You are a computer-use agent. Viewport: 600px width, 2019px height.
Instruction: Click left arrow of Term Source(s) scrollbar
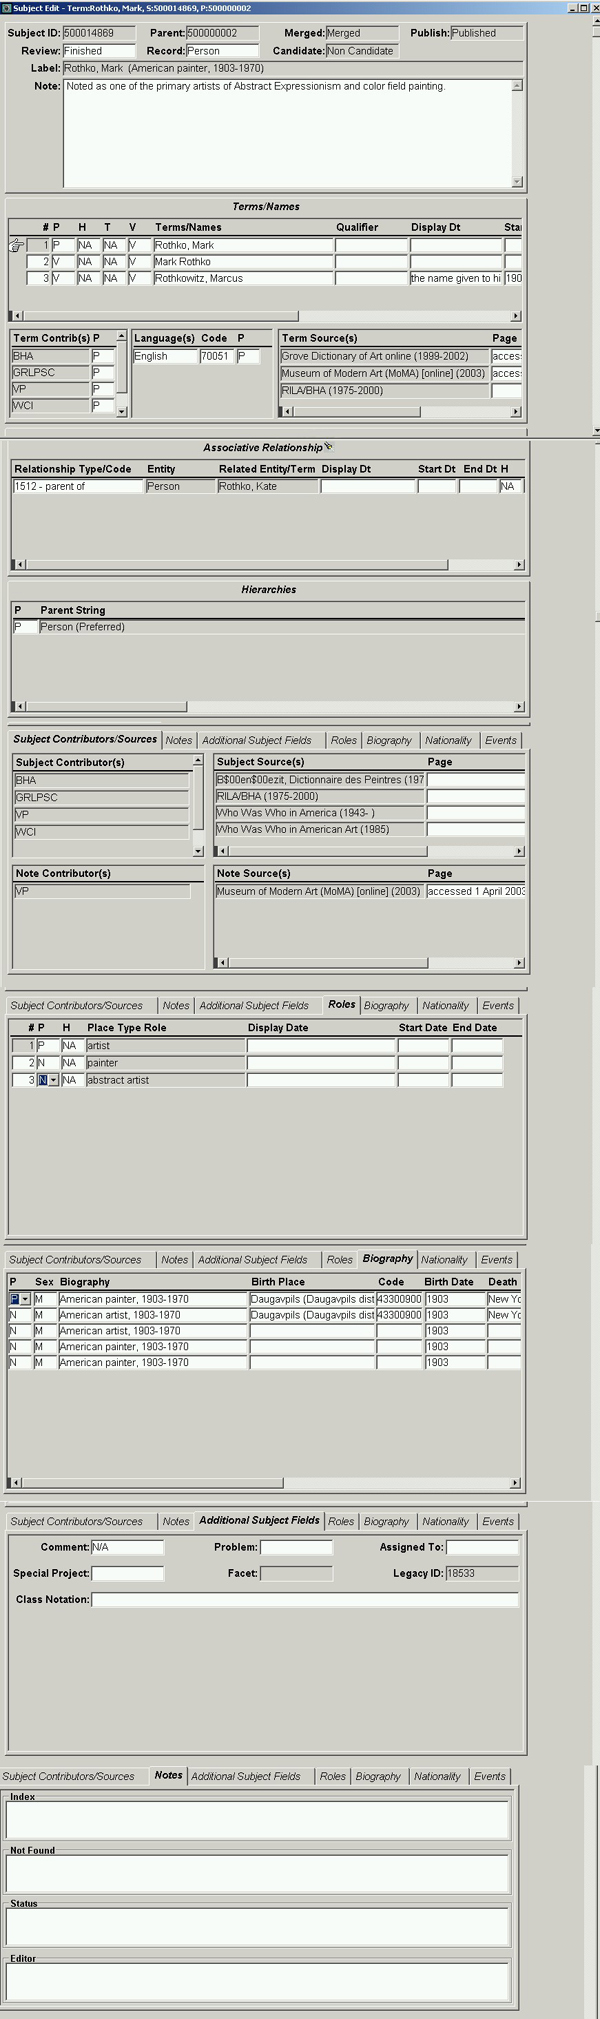[287, 411]
